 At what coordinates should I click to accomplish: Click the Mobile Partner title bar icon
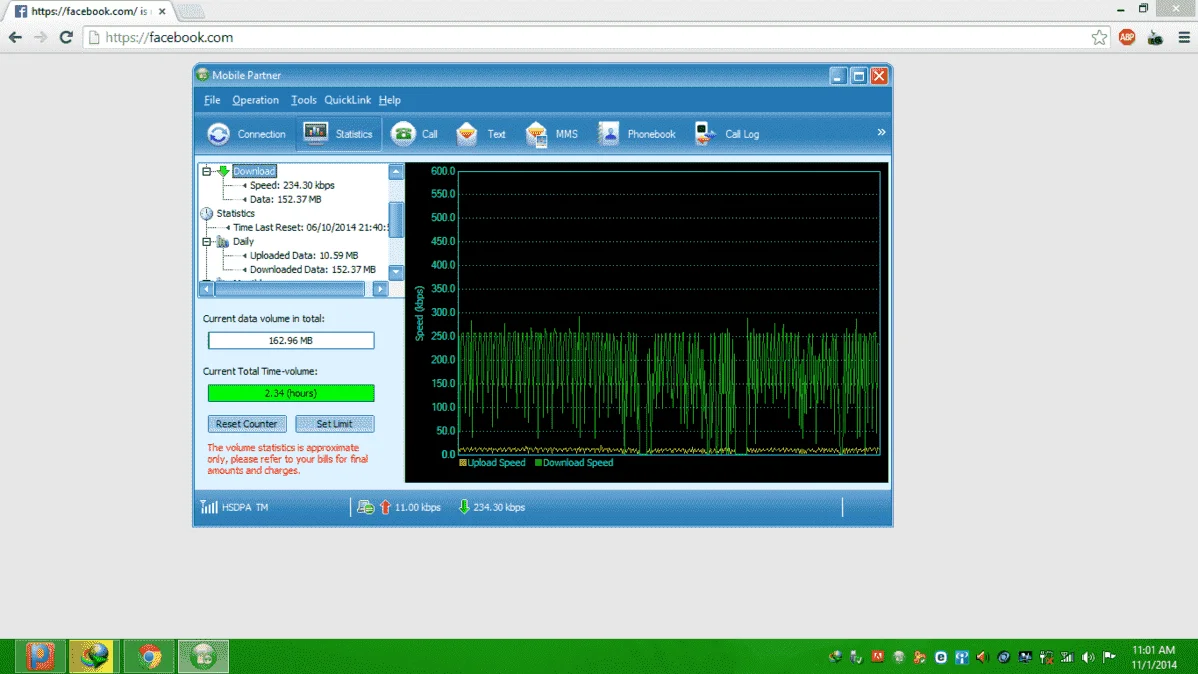pyautogui.click(x=202, y=75)
